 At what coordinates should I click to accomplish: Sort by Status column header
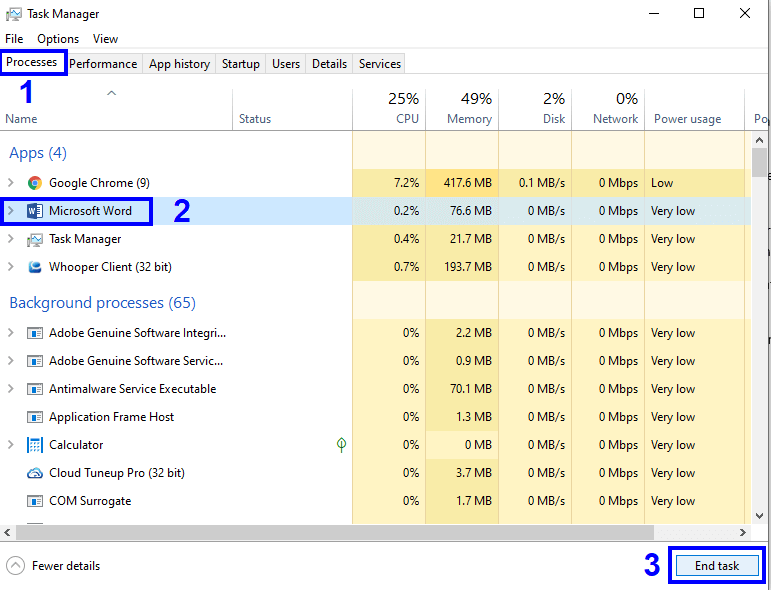tap(293, 109)
